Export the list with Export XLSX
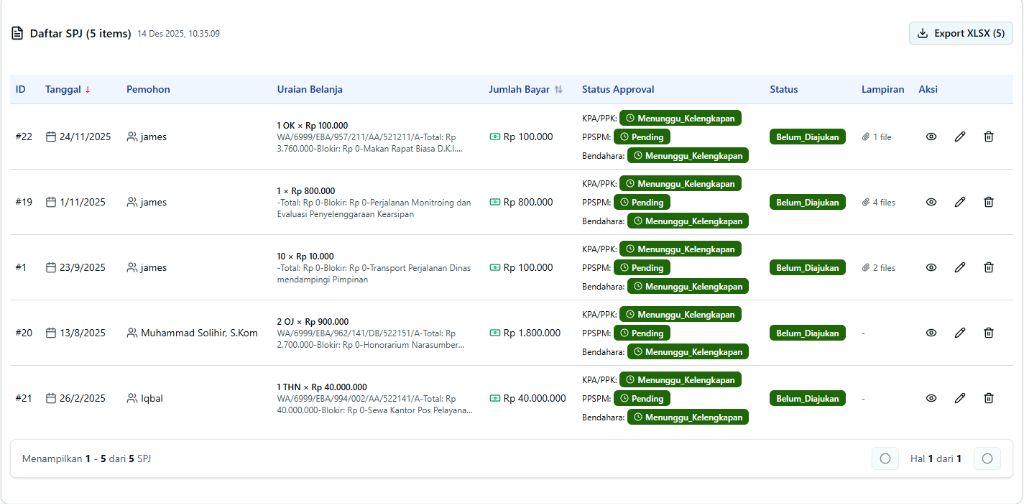 click(x=961, y=33)
